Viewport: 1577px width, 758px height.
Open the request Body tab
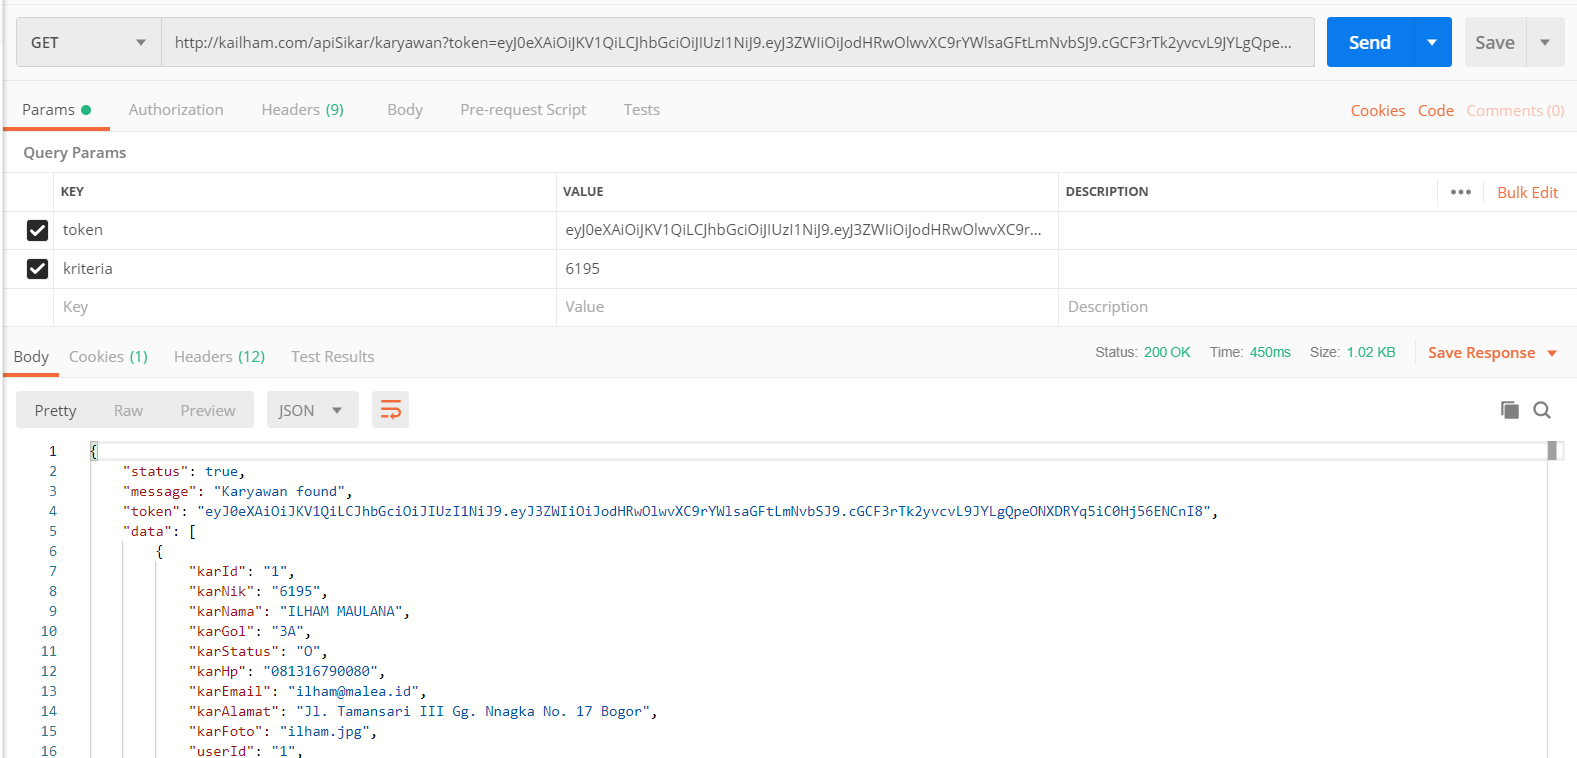[x=405, y=110]
